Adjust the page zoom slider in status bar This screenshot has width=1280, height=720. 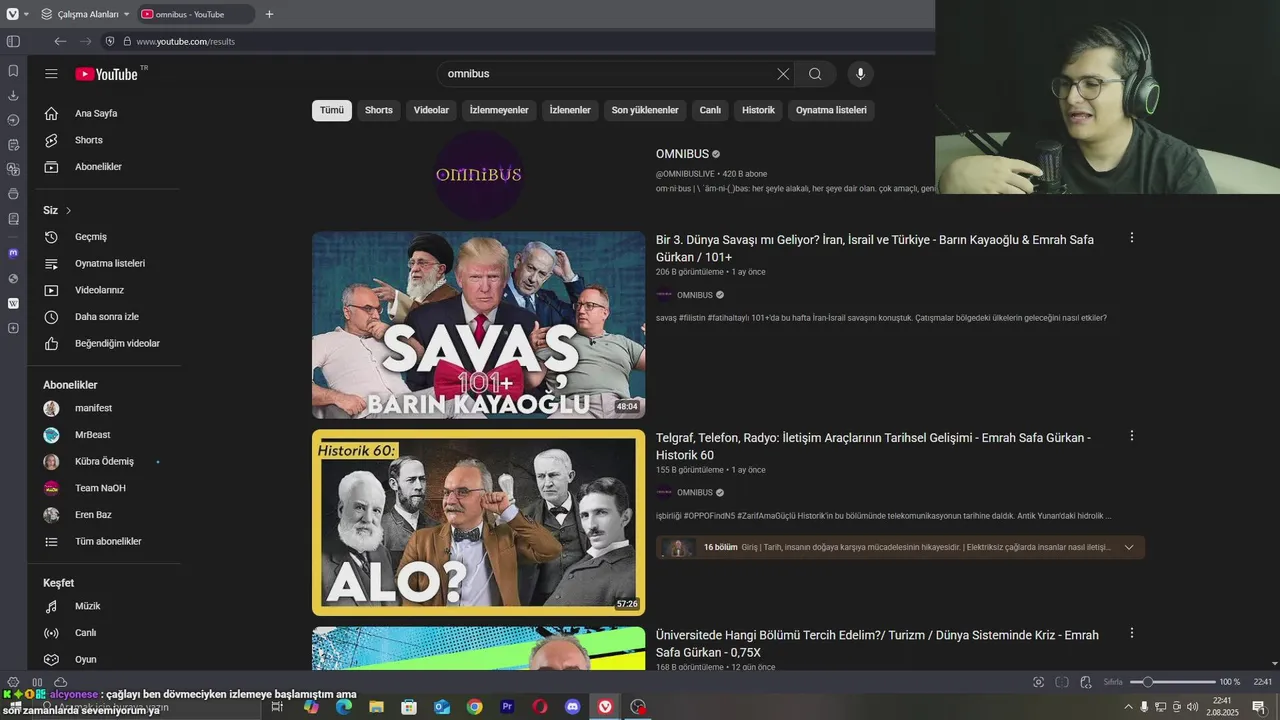(1172, 682)
